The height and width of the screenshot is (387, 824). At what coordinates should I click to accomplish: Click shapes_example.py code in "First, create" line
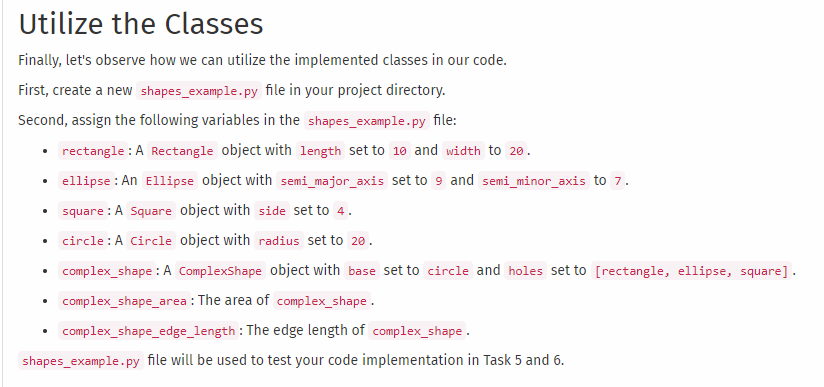coord(199,90)
